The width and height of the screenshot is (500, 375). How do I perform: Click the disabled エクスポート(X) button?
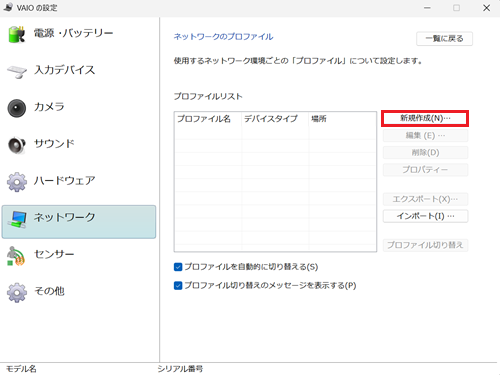click(425, 199)
